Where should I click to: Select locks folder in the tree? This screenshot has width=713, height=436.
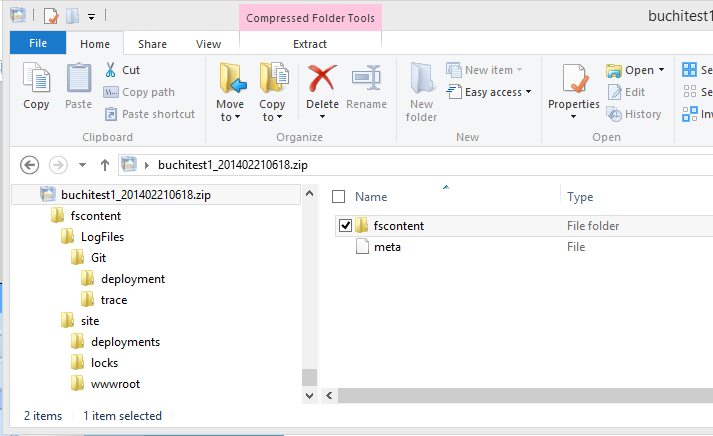104,363
